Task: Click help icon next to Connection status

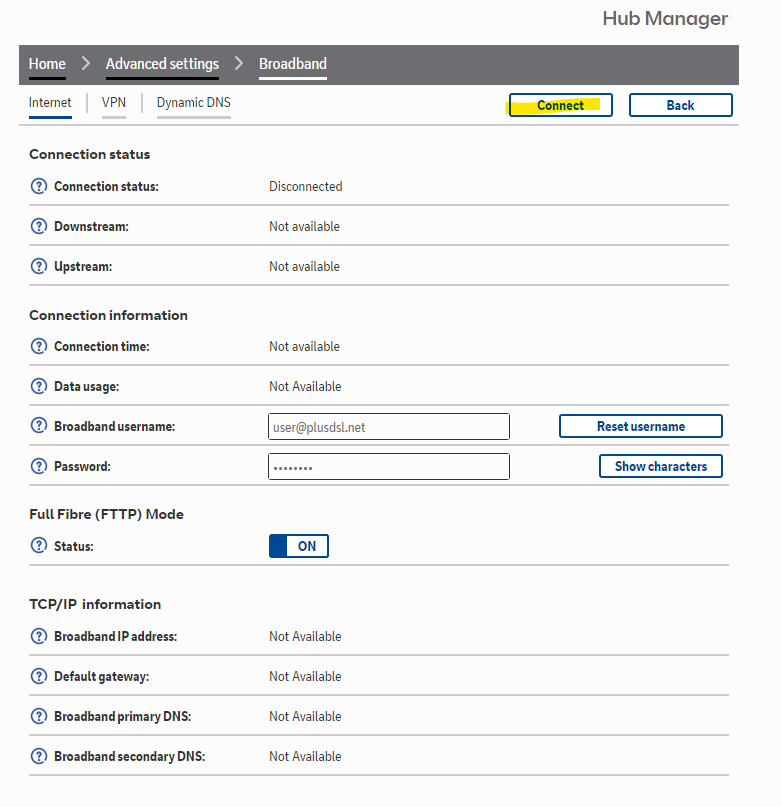Action: [x=39, y=186]
